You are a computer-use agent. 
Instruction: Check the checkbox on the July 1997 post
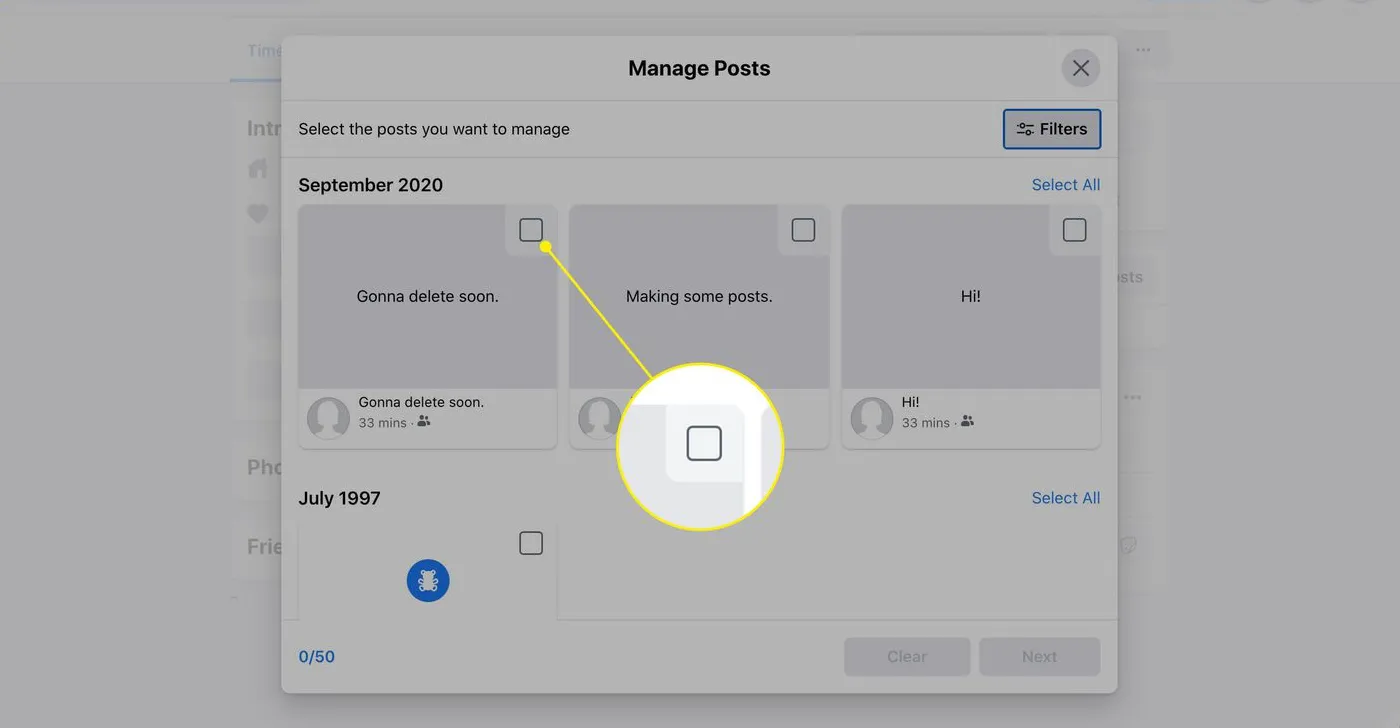click(530, 542)
